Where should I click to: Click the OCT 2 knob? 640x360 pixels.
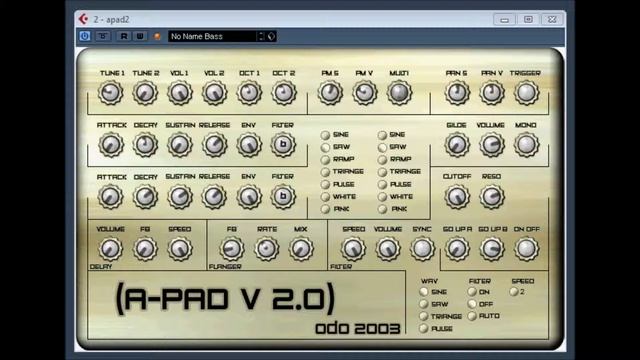(284, 93)
